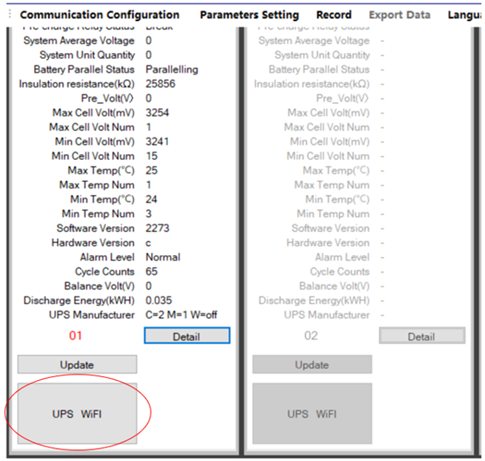Click the Pre_Volt(V) label in unit 01

click(108, 98)
